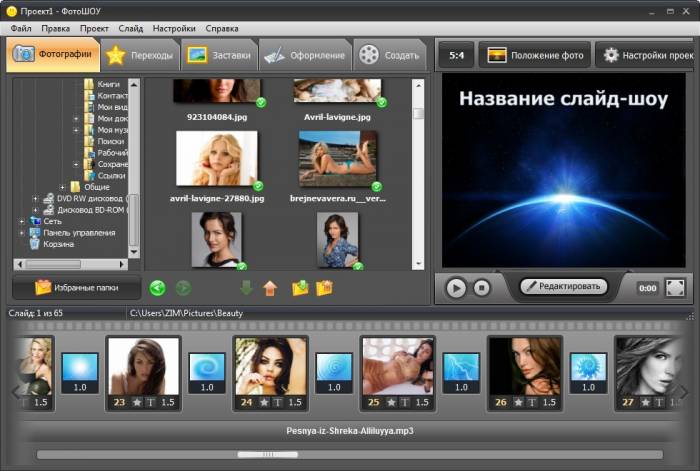Click the T text icon on slide 23

click(151, 402)
